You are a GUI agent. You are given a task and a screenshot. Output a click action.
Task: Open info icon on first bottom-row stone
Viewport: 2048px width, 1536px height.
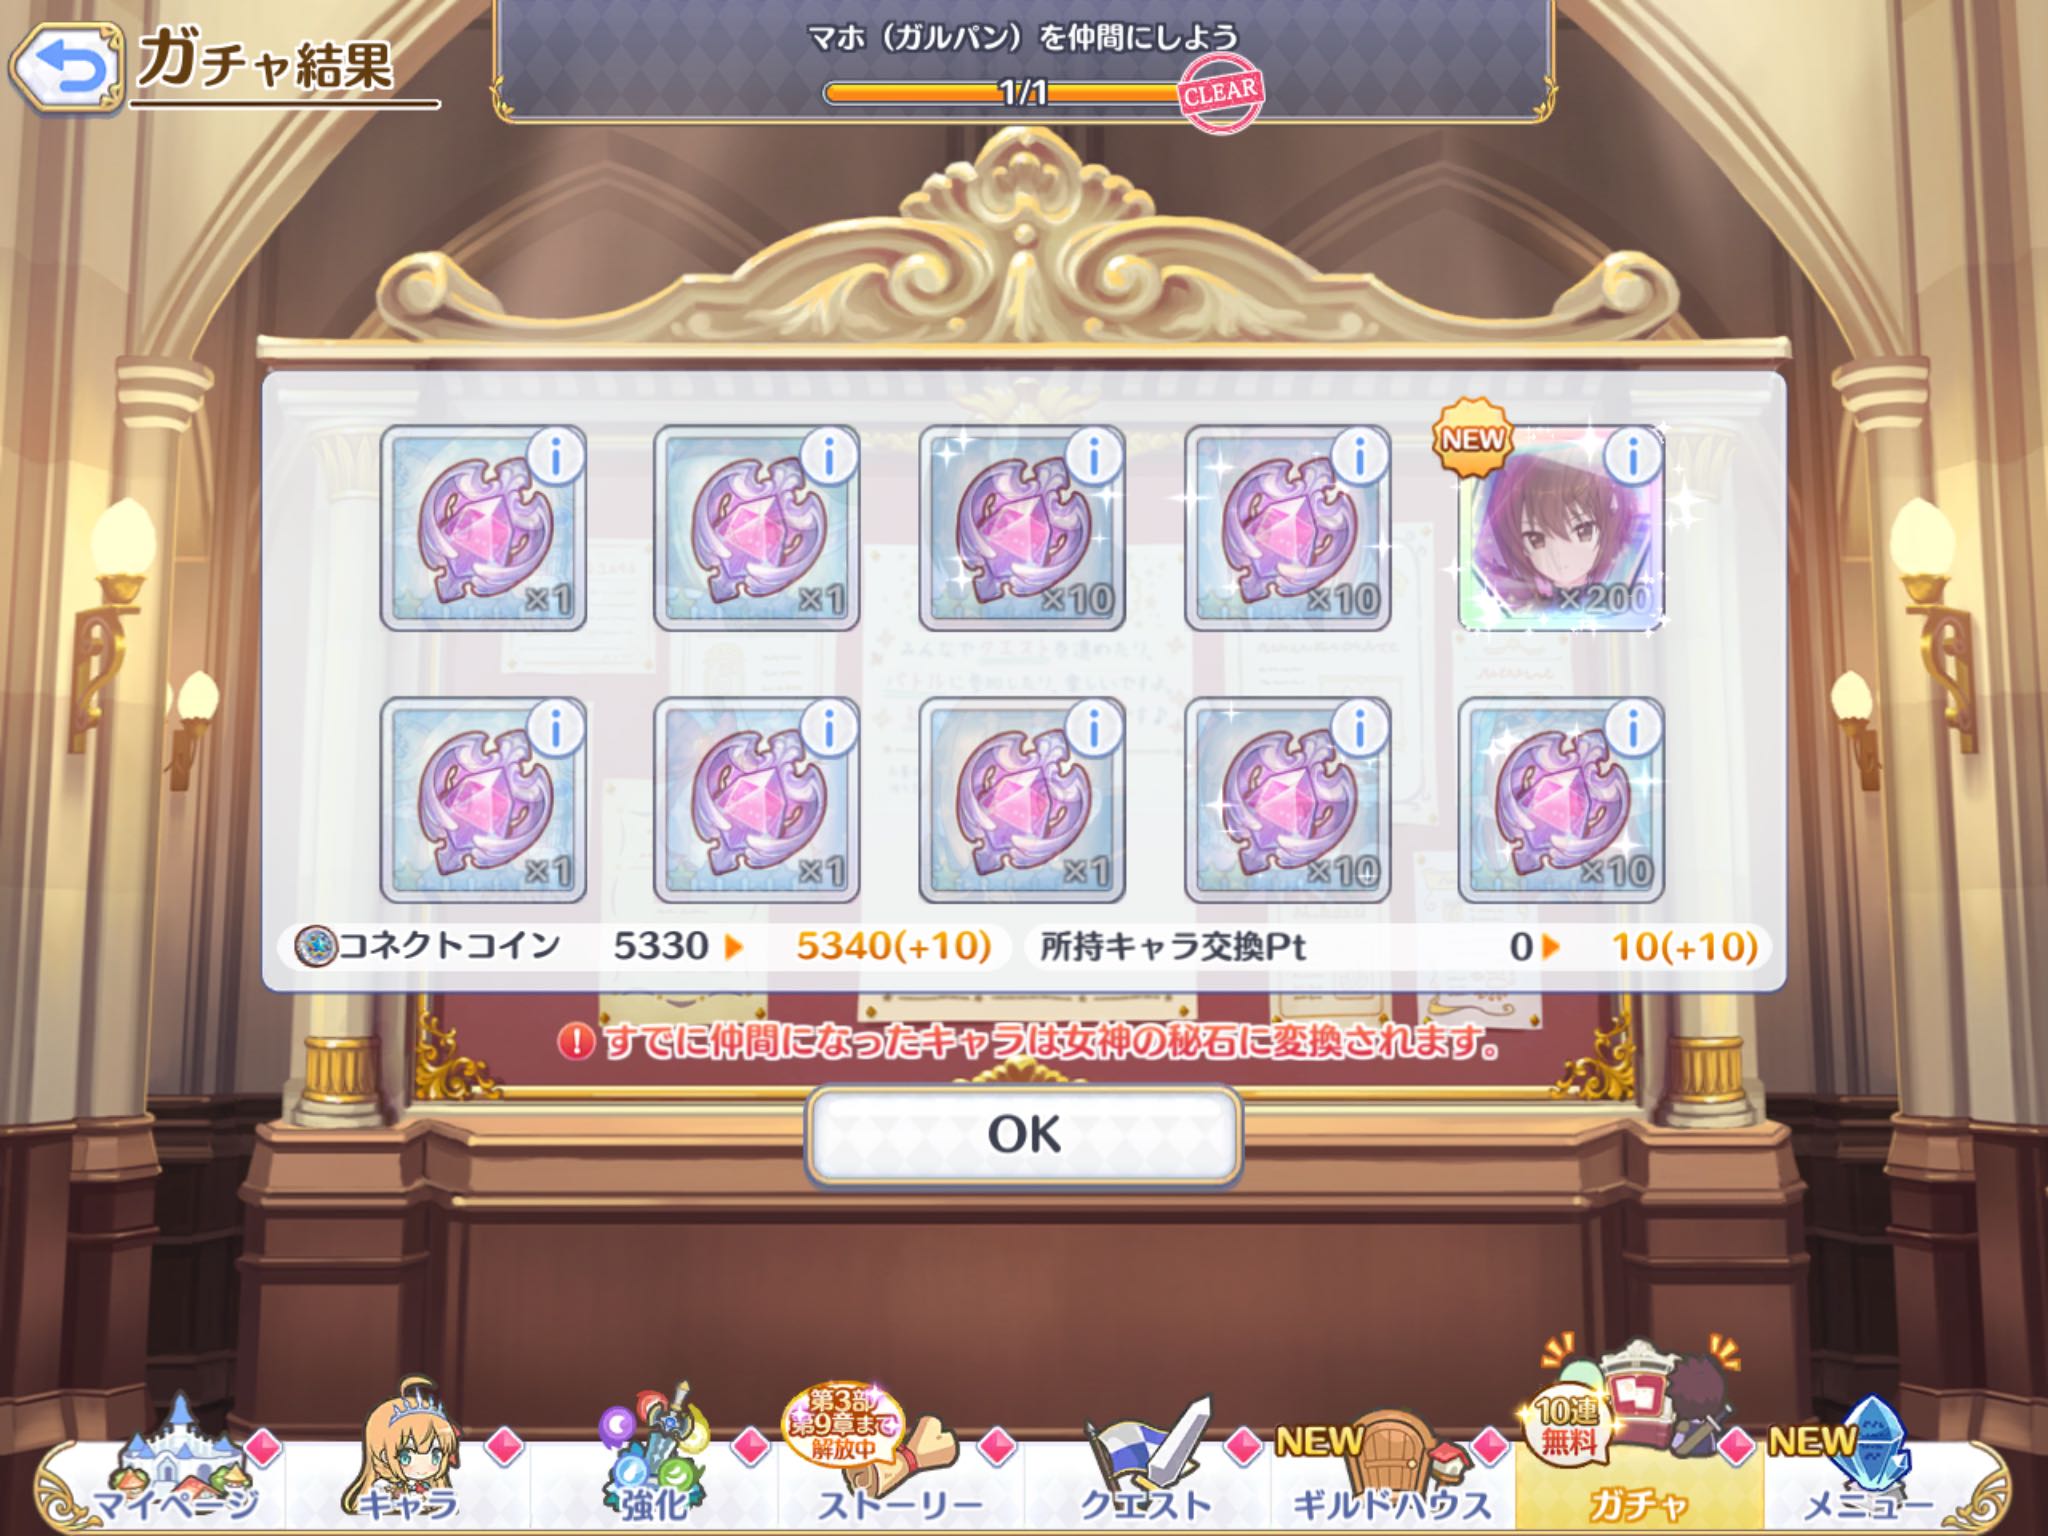[x=555, y=729]
